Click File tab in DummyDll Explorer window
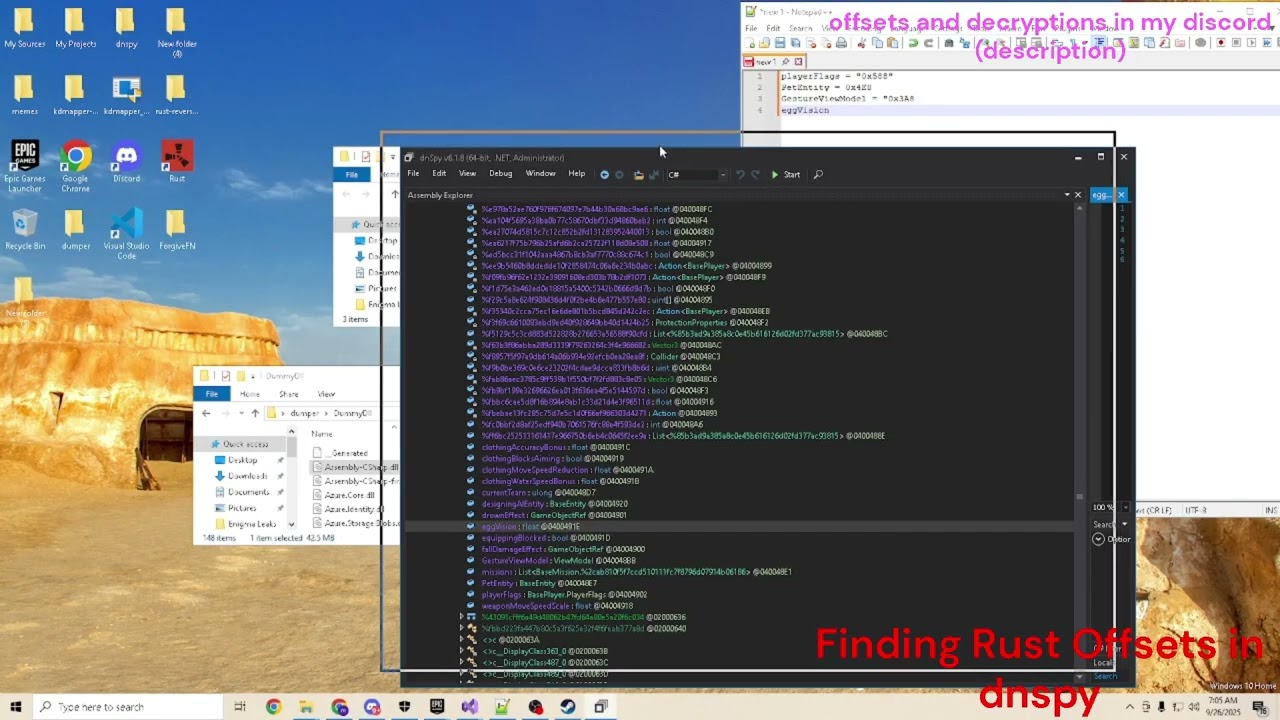This screenshot has height=720, width=1280. click(212, 394)
